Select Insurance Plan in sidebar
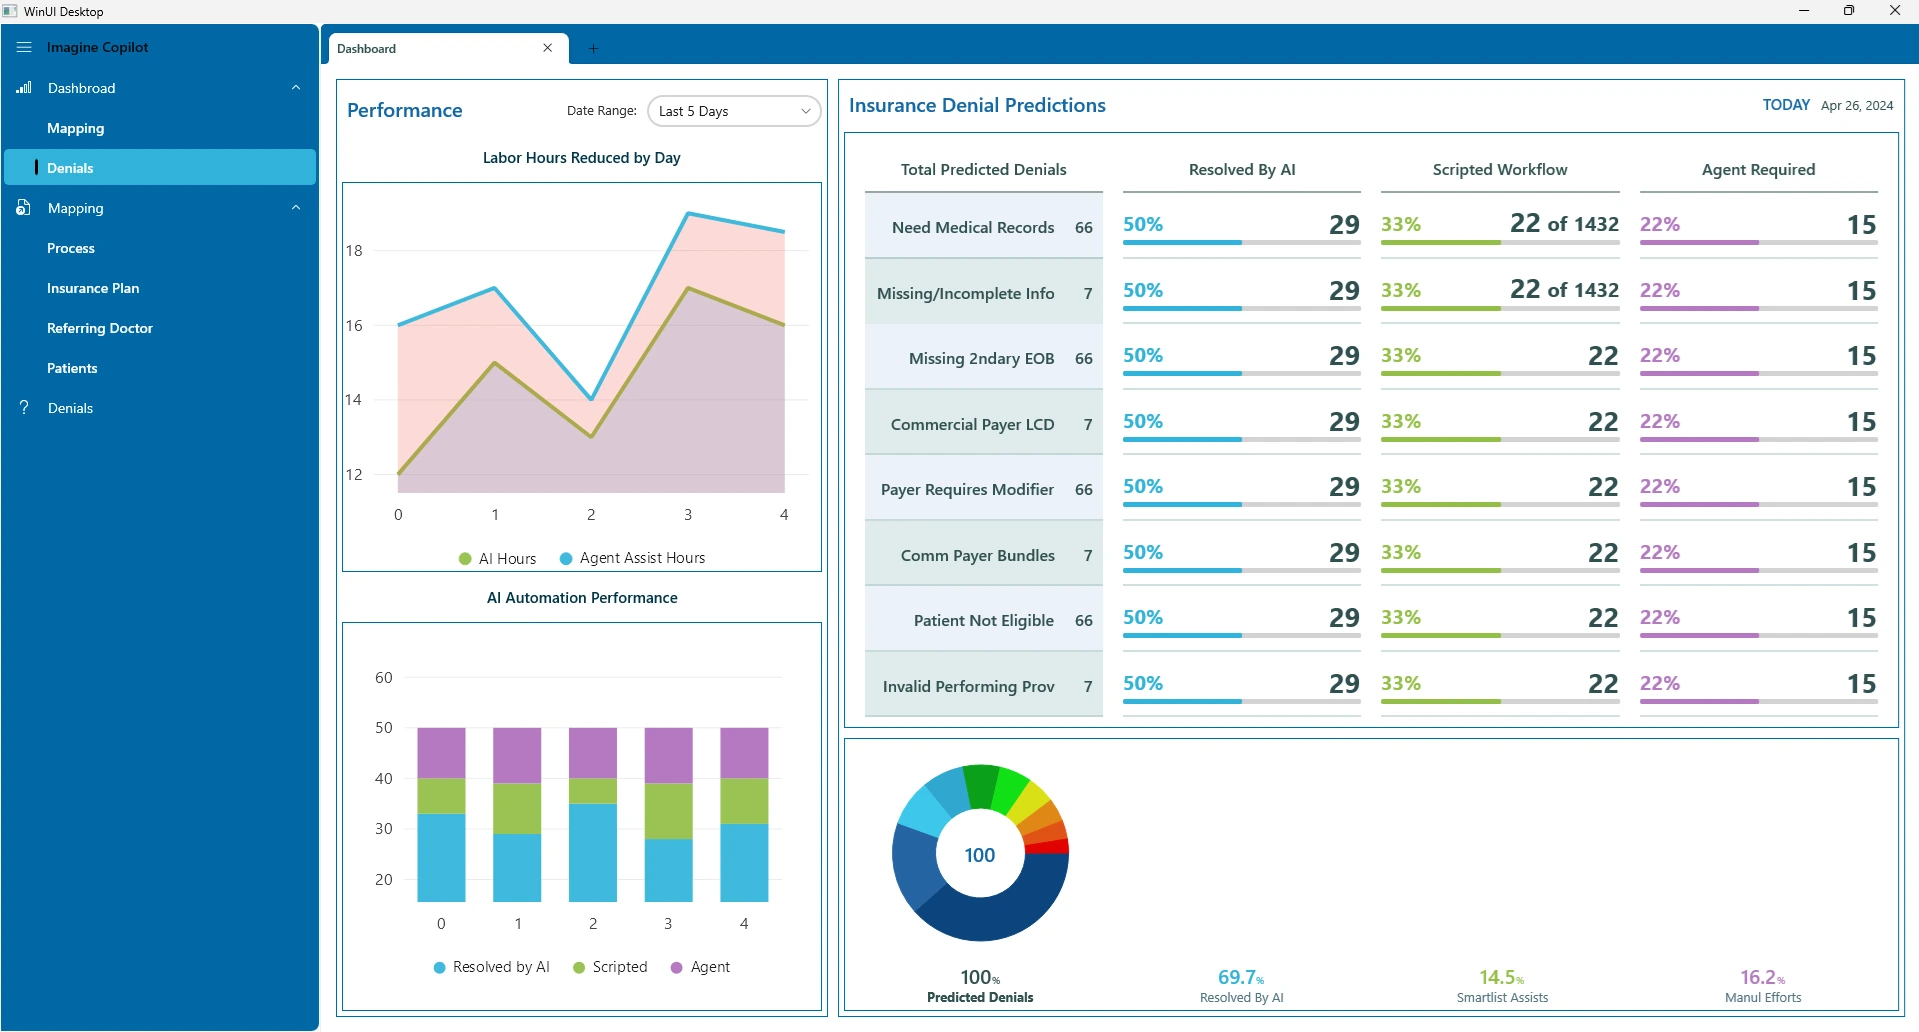Screen dimensions: 1919x1032 coord(93,288)
